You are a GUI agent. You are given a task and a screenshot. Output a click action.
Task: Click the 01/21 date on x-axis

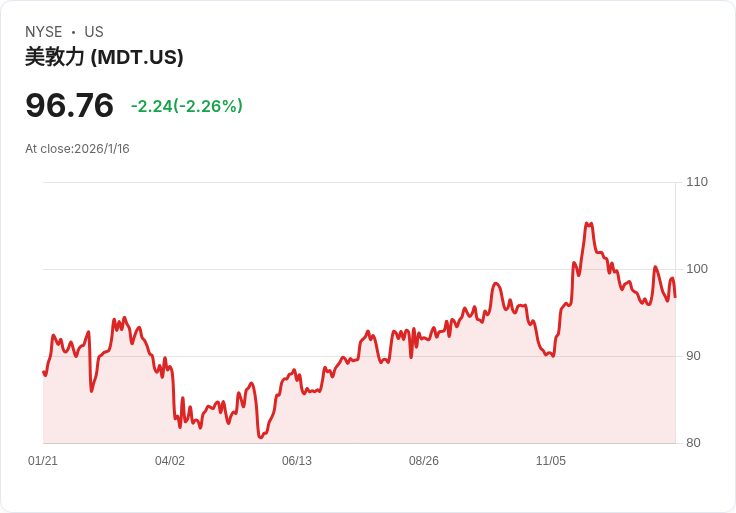(43, 461)
